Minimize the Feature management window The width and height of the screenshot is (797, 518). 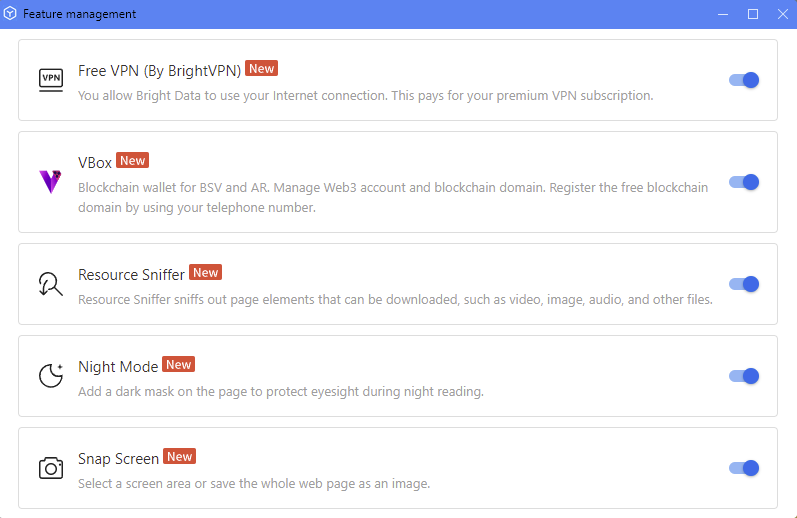coord(723,14)
